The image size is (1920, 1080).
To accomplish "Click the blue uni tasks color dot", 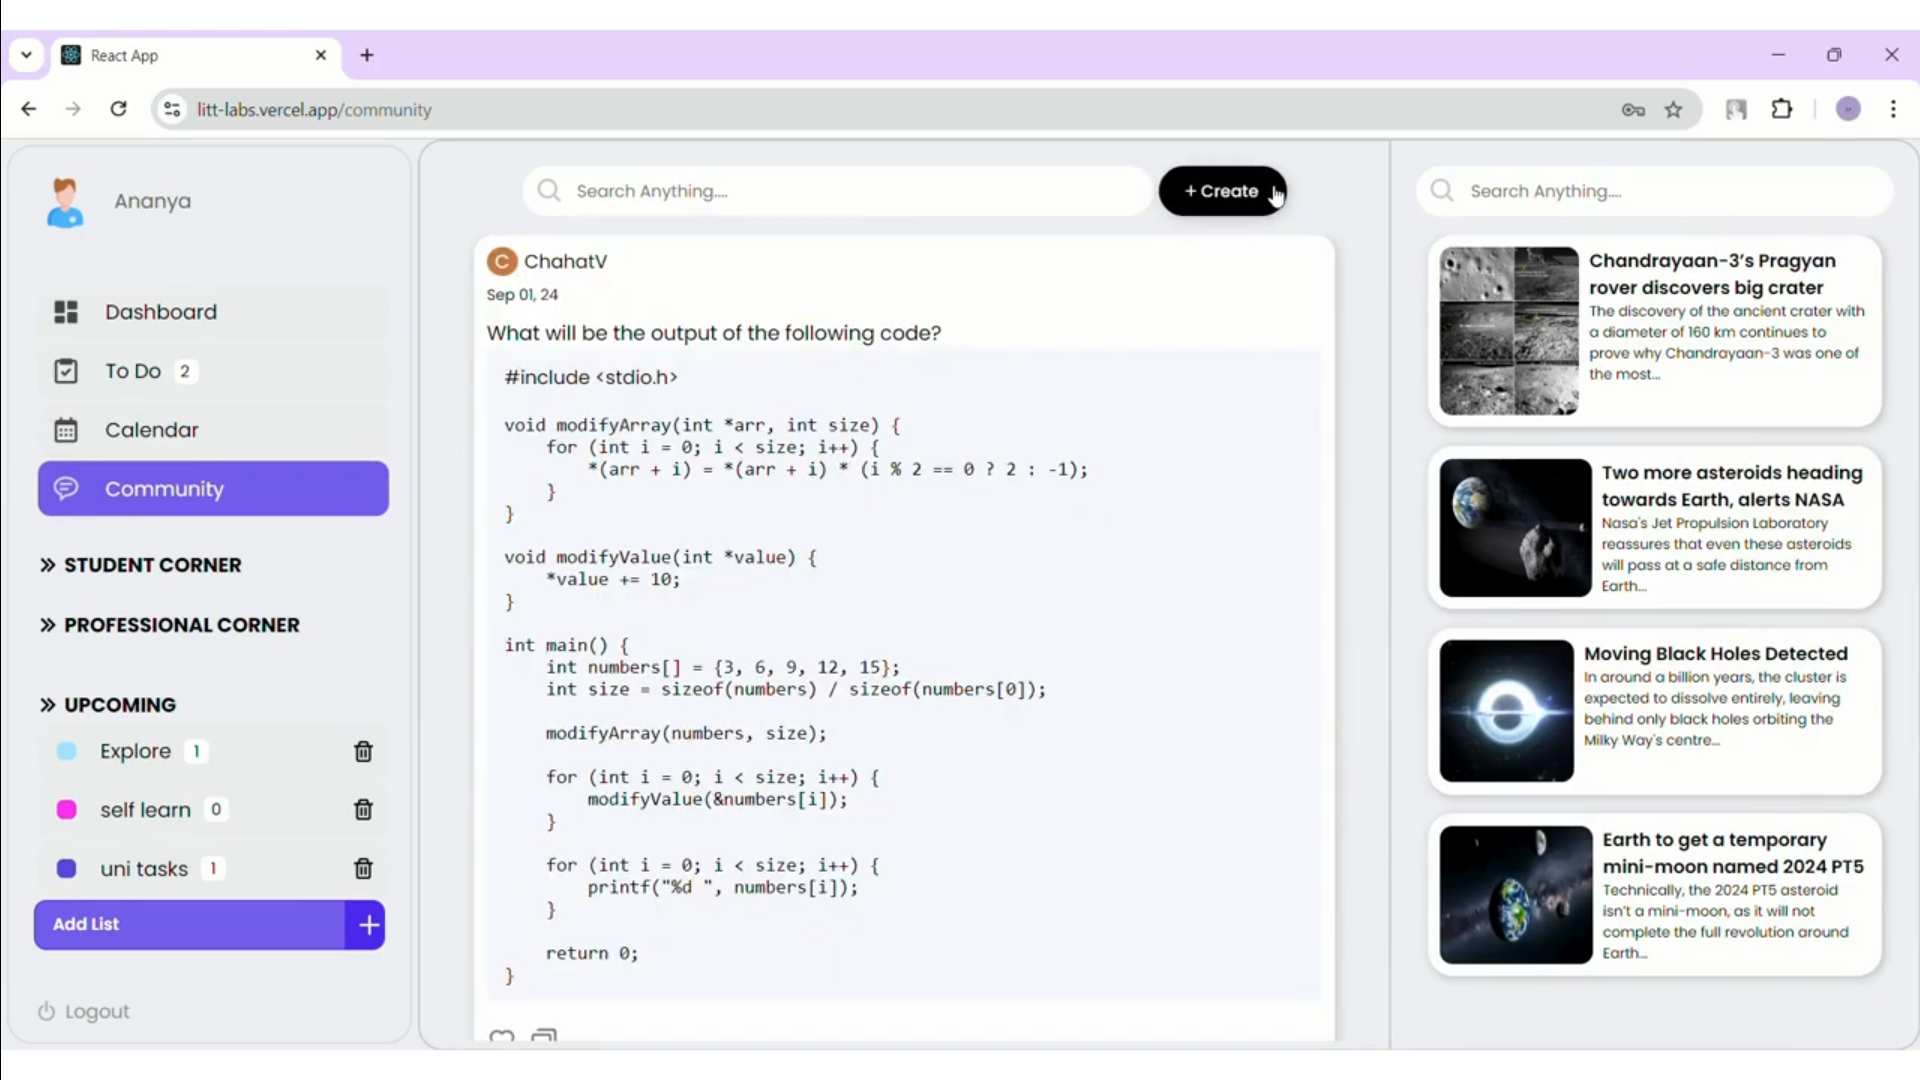I will point(67,869).
